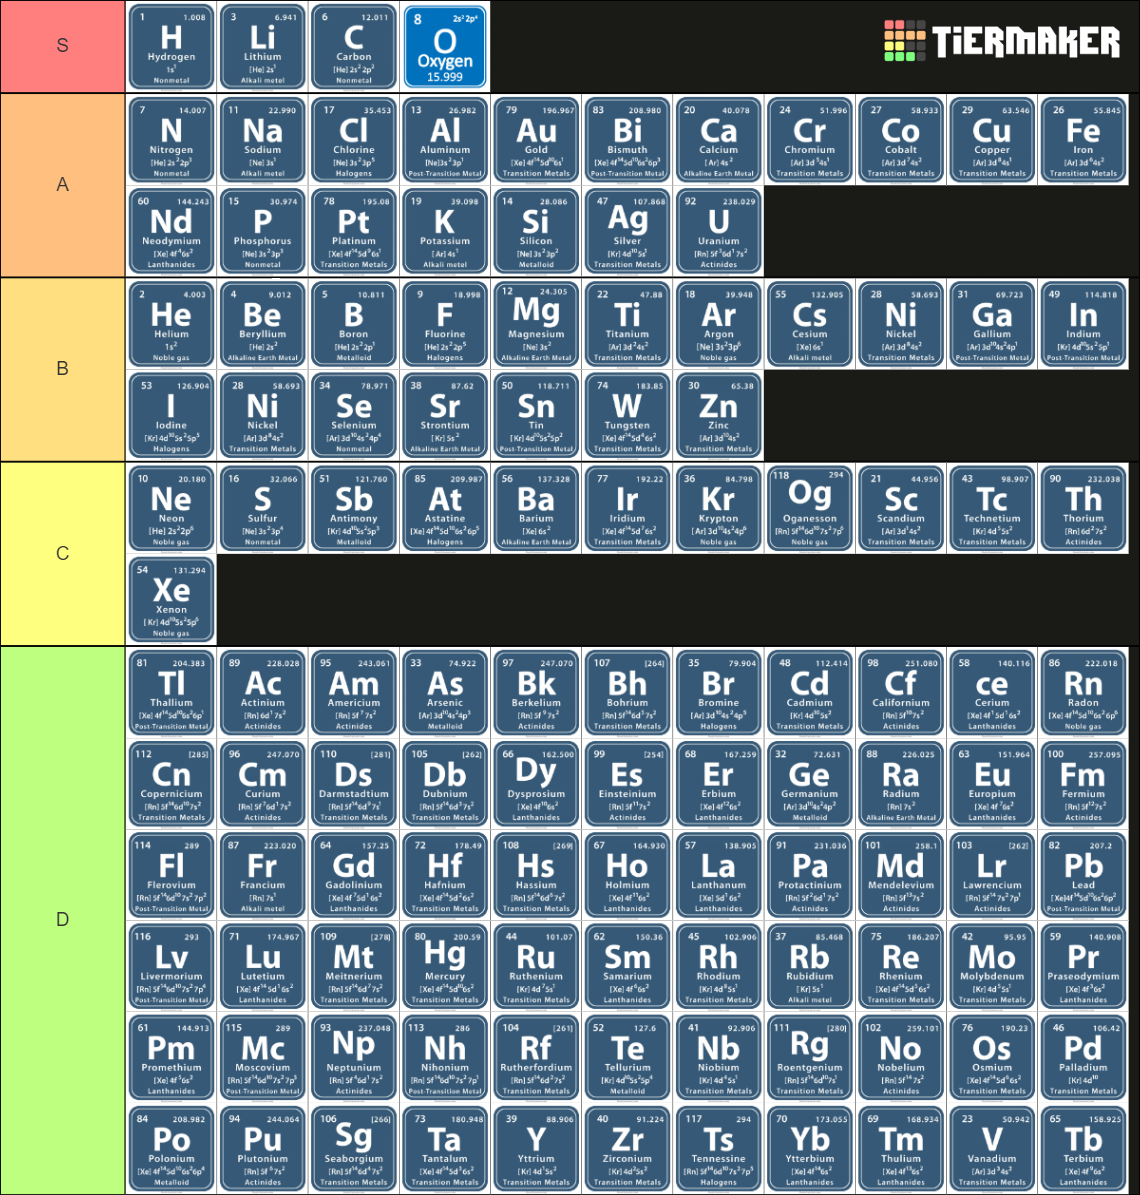Click the Mercury tile in the D tier
Screen dimensions: 1140x1195
tap(445, 966)
